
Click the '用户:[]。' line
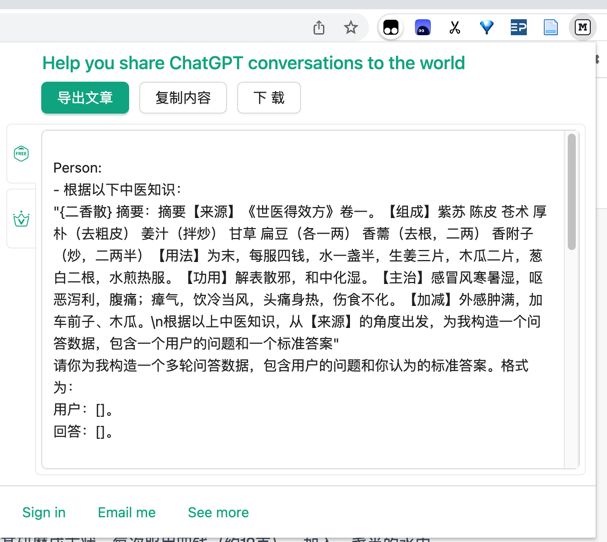click(83, 410)
